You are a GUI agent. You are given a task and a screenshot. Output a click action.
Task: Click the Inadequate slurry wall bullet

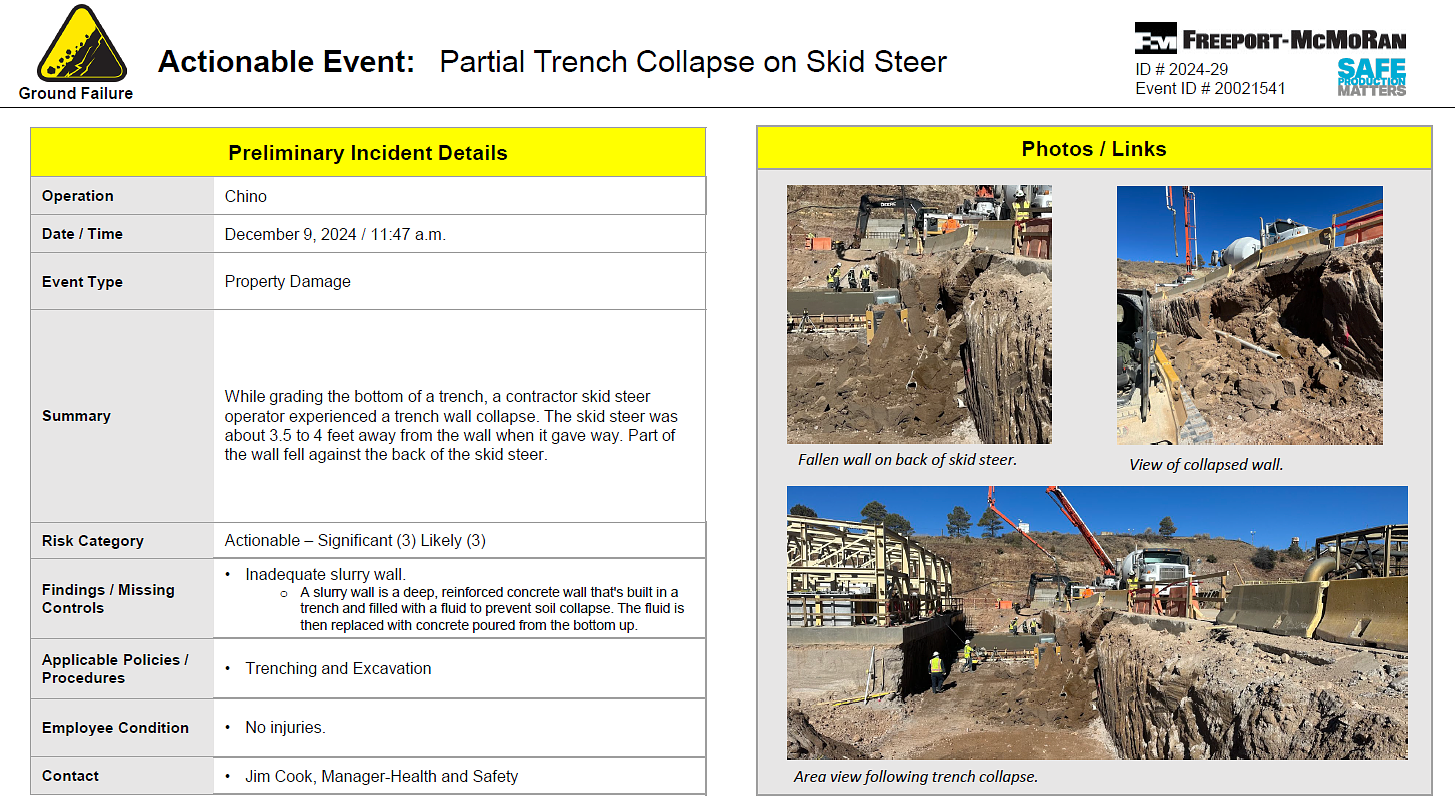pos(325,574)
